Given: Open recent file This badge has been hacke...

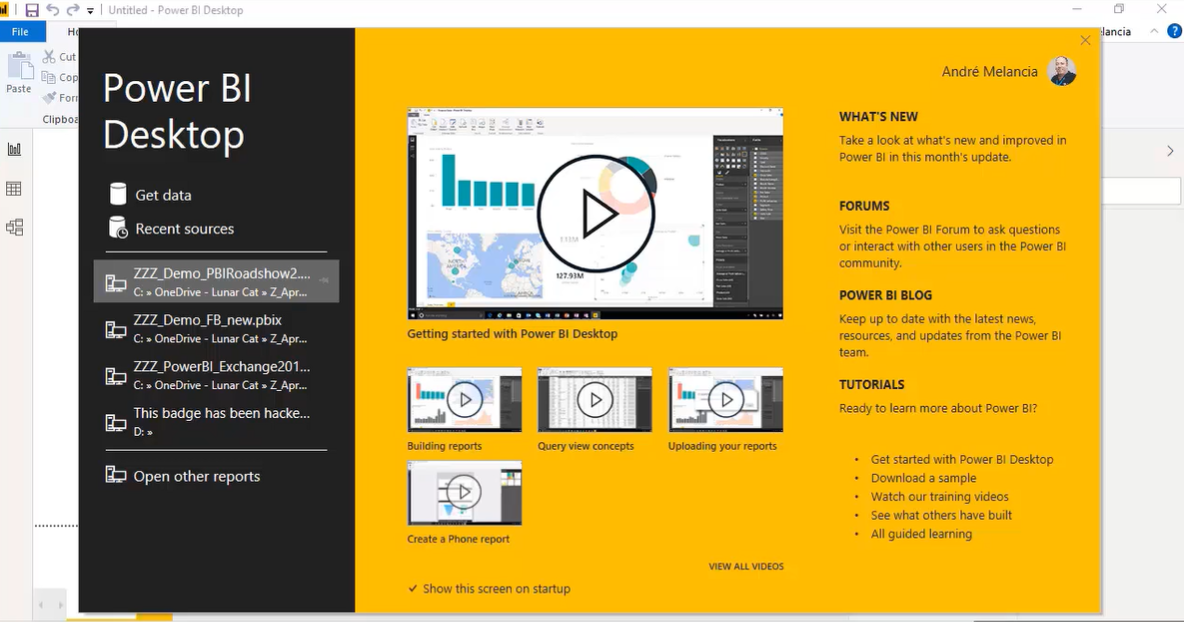Looking at the screenshot, I should 216,422.
